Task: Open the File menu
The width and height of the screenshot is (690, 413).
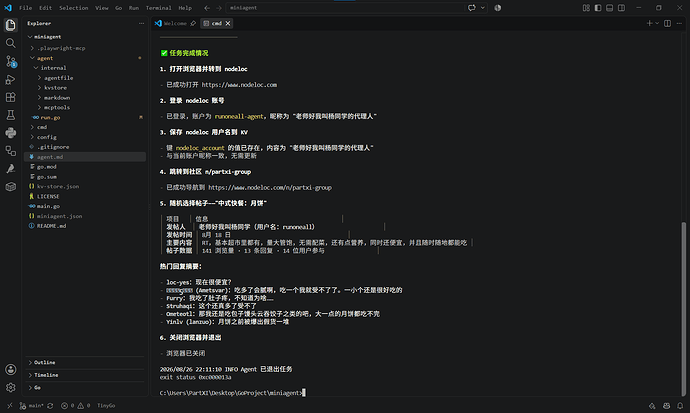Action: click(x=26, y=8)
